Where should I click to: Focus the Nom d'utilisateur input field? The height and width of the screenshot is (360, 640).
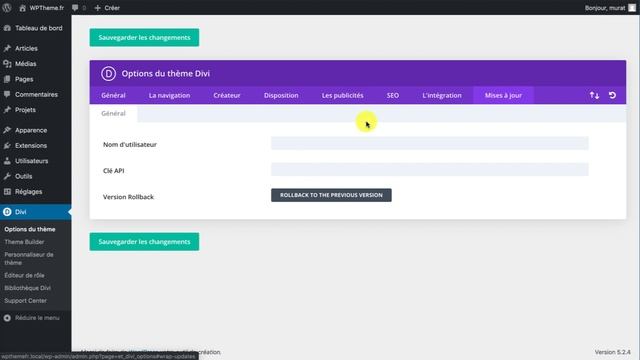(x=430, y=143)
